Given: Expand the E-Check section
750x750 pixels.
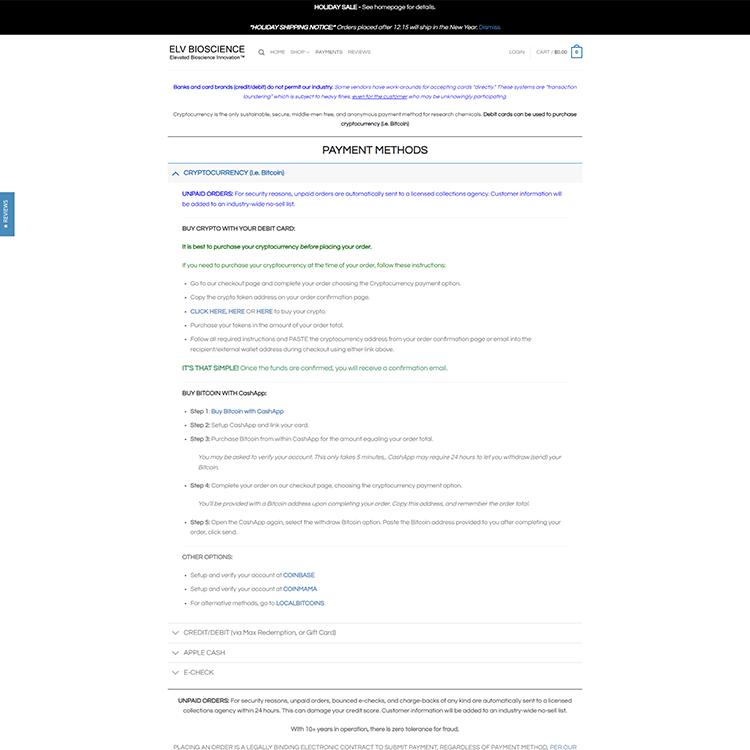Looking at the screenshot, I should pos(198,672).
